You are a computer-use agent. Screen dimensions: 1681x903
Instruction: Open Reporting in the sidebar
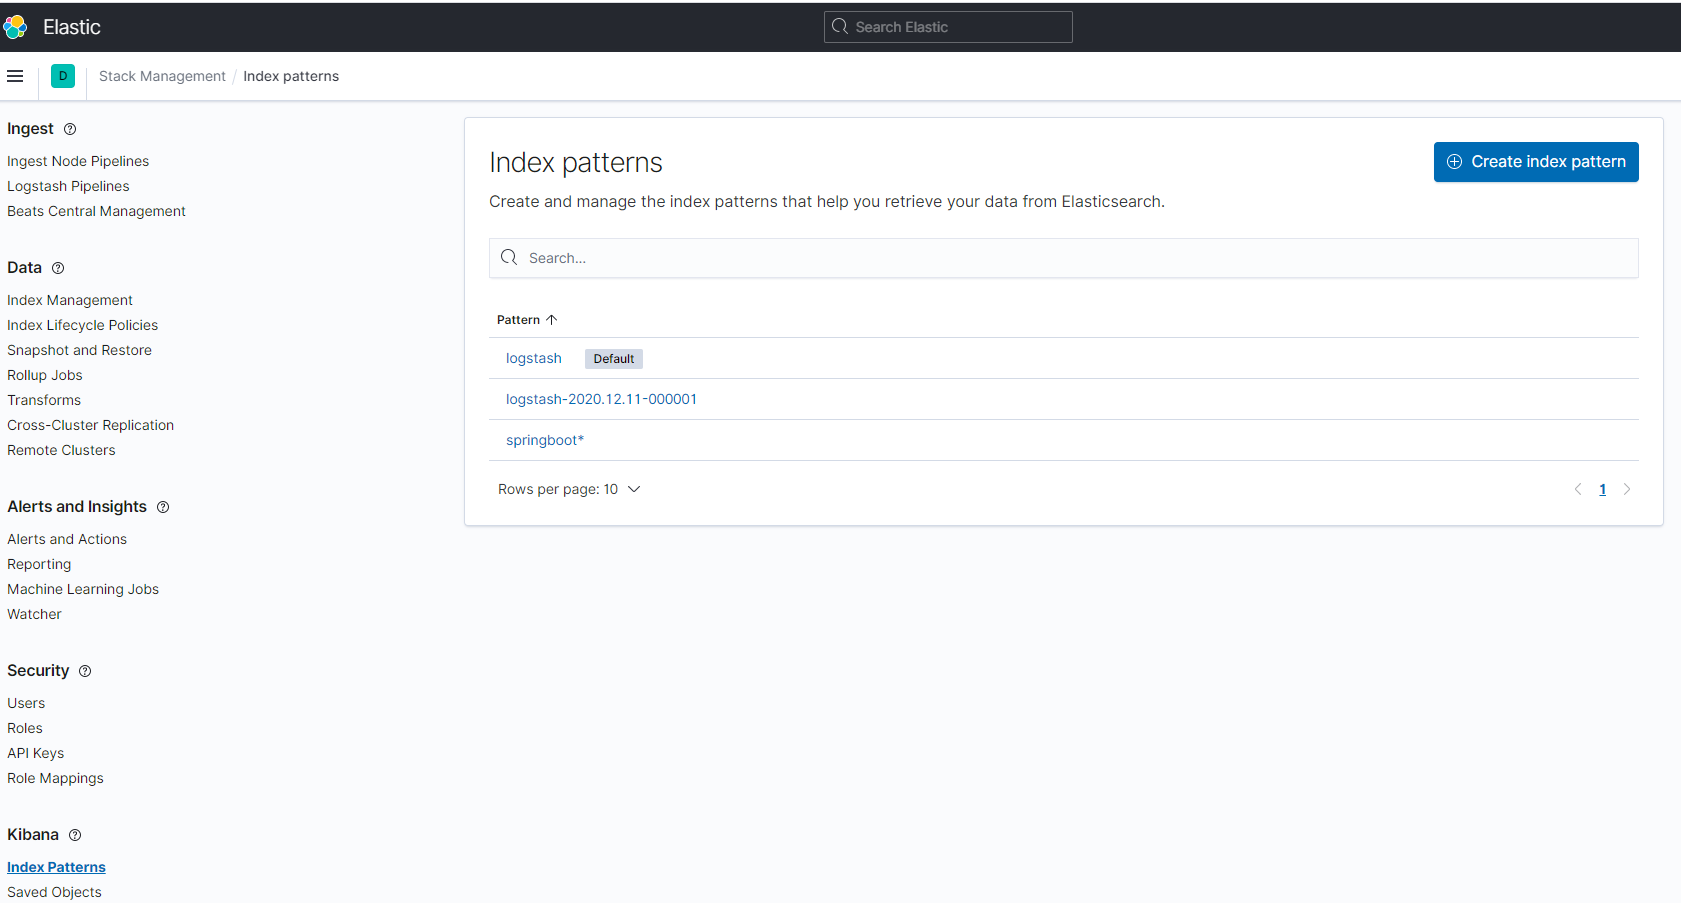[x=39, y=564]
